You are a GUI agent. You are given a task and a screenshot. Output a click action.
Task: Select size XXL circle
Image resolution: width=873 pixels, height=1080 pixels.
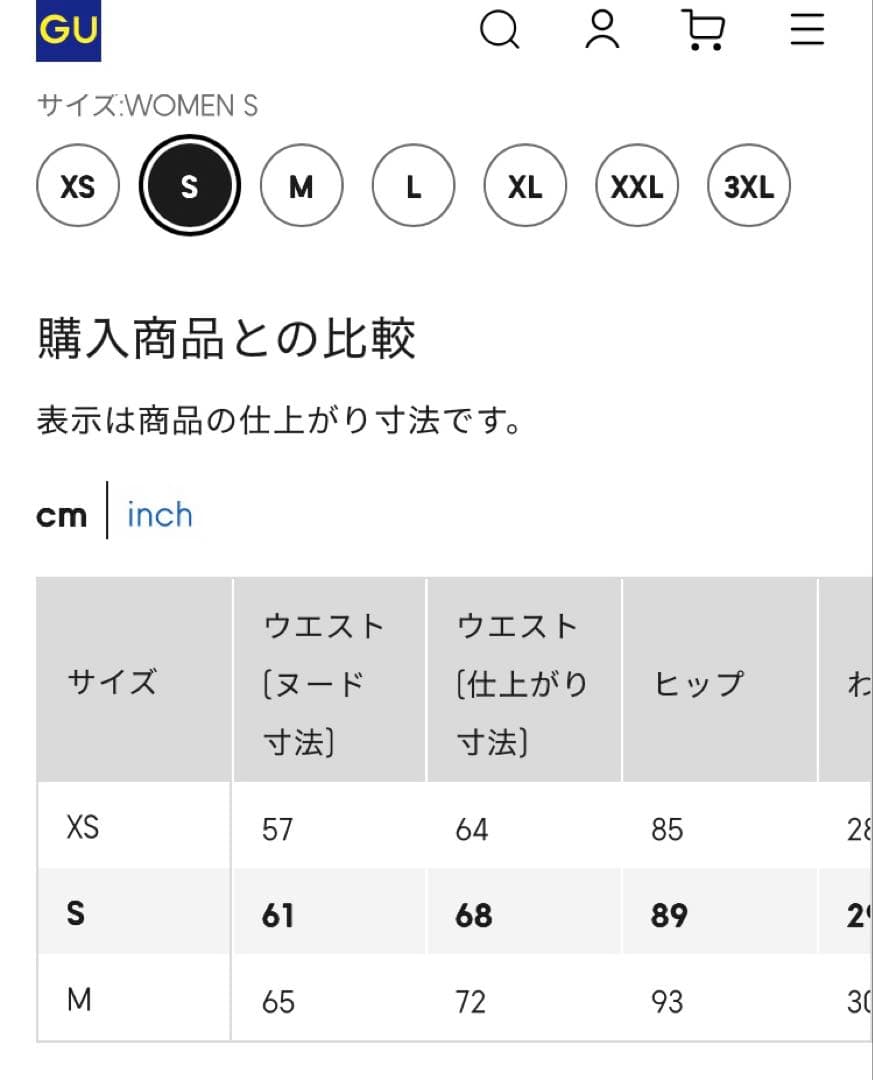pyautogui.click(x=637, y=185)
